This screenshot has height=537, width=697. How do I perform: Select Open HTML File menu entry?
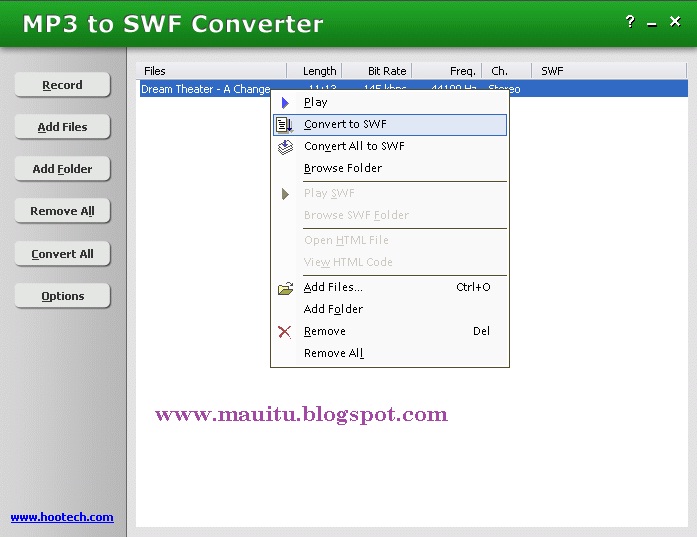(x=389, y=240)
